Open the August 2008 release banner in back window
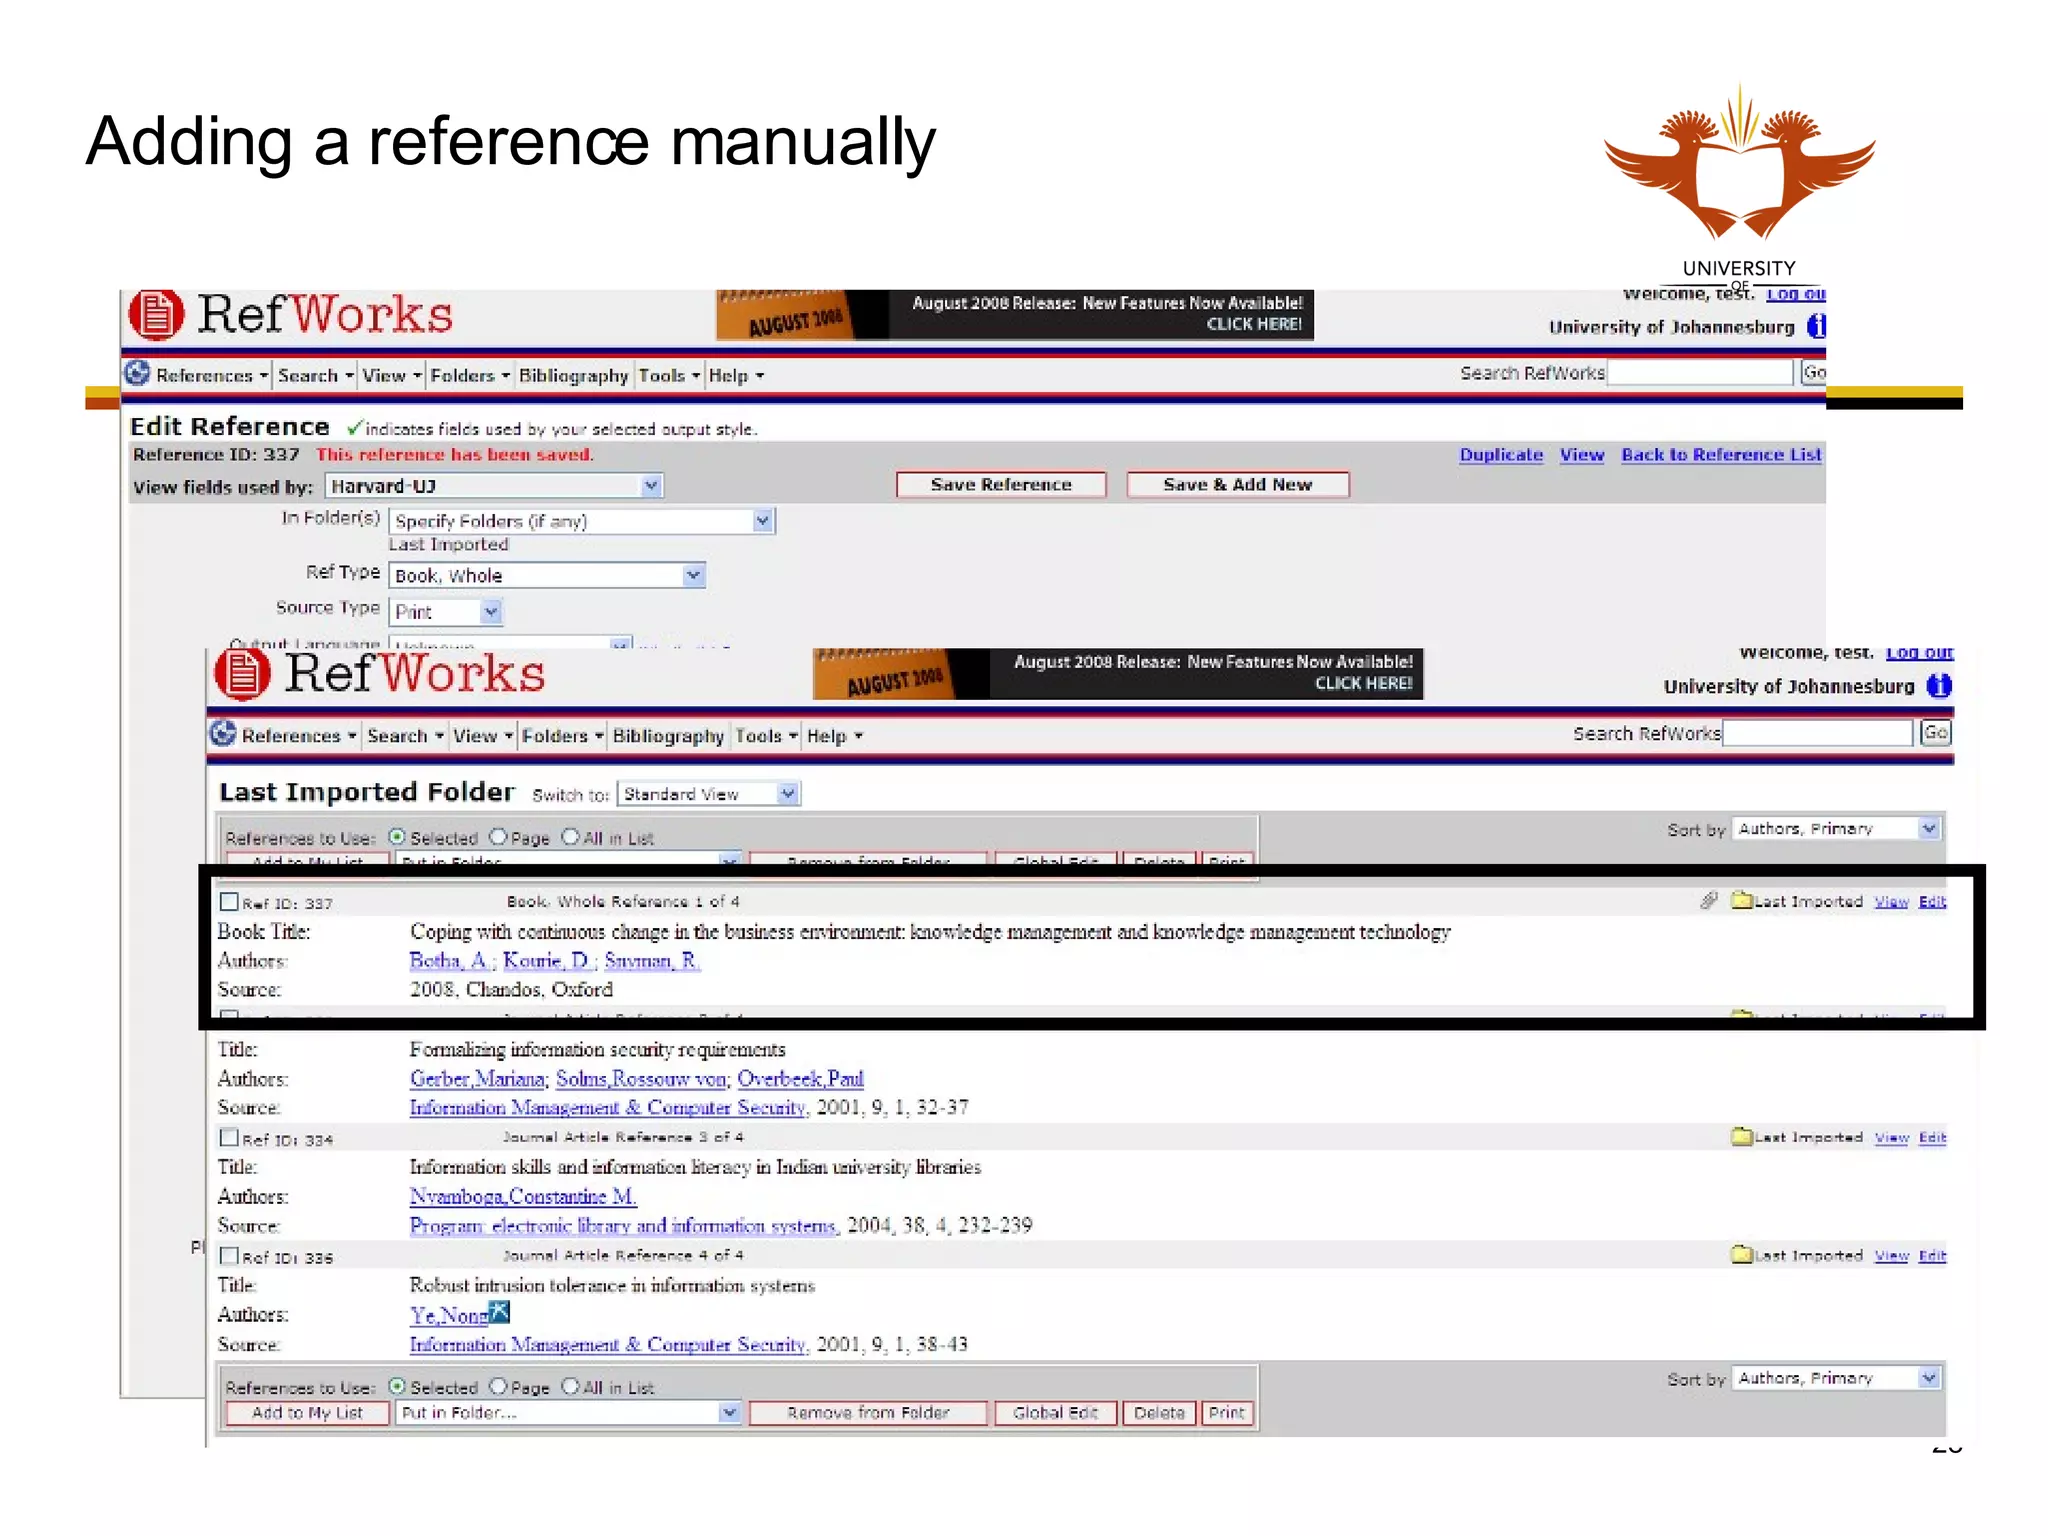This screenshot has height=1536, width=2048. click(1014, 315)
